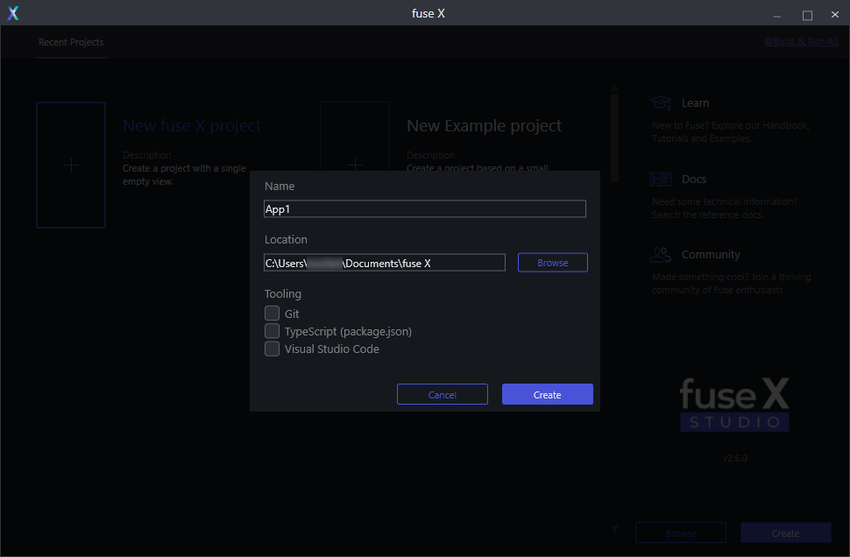Screen dimensions: 850x557
Task: Click the project list scrollbar thumb
Action: (x=615, y=138)
